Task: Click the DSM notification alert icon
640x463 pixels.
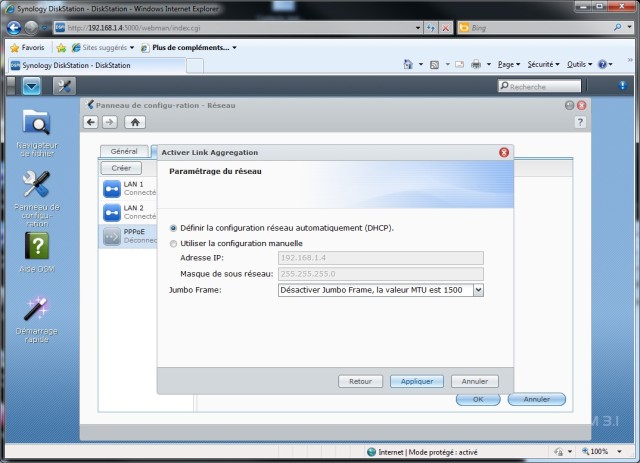Action: 622,85
